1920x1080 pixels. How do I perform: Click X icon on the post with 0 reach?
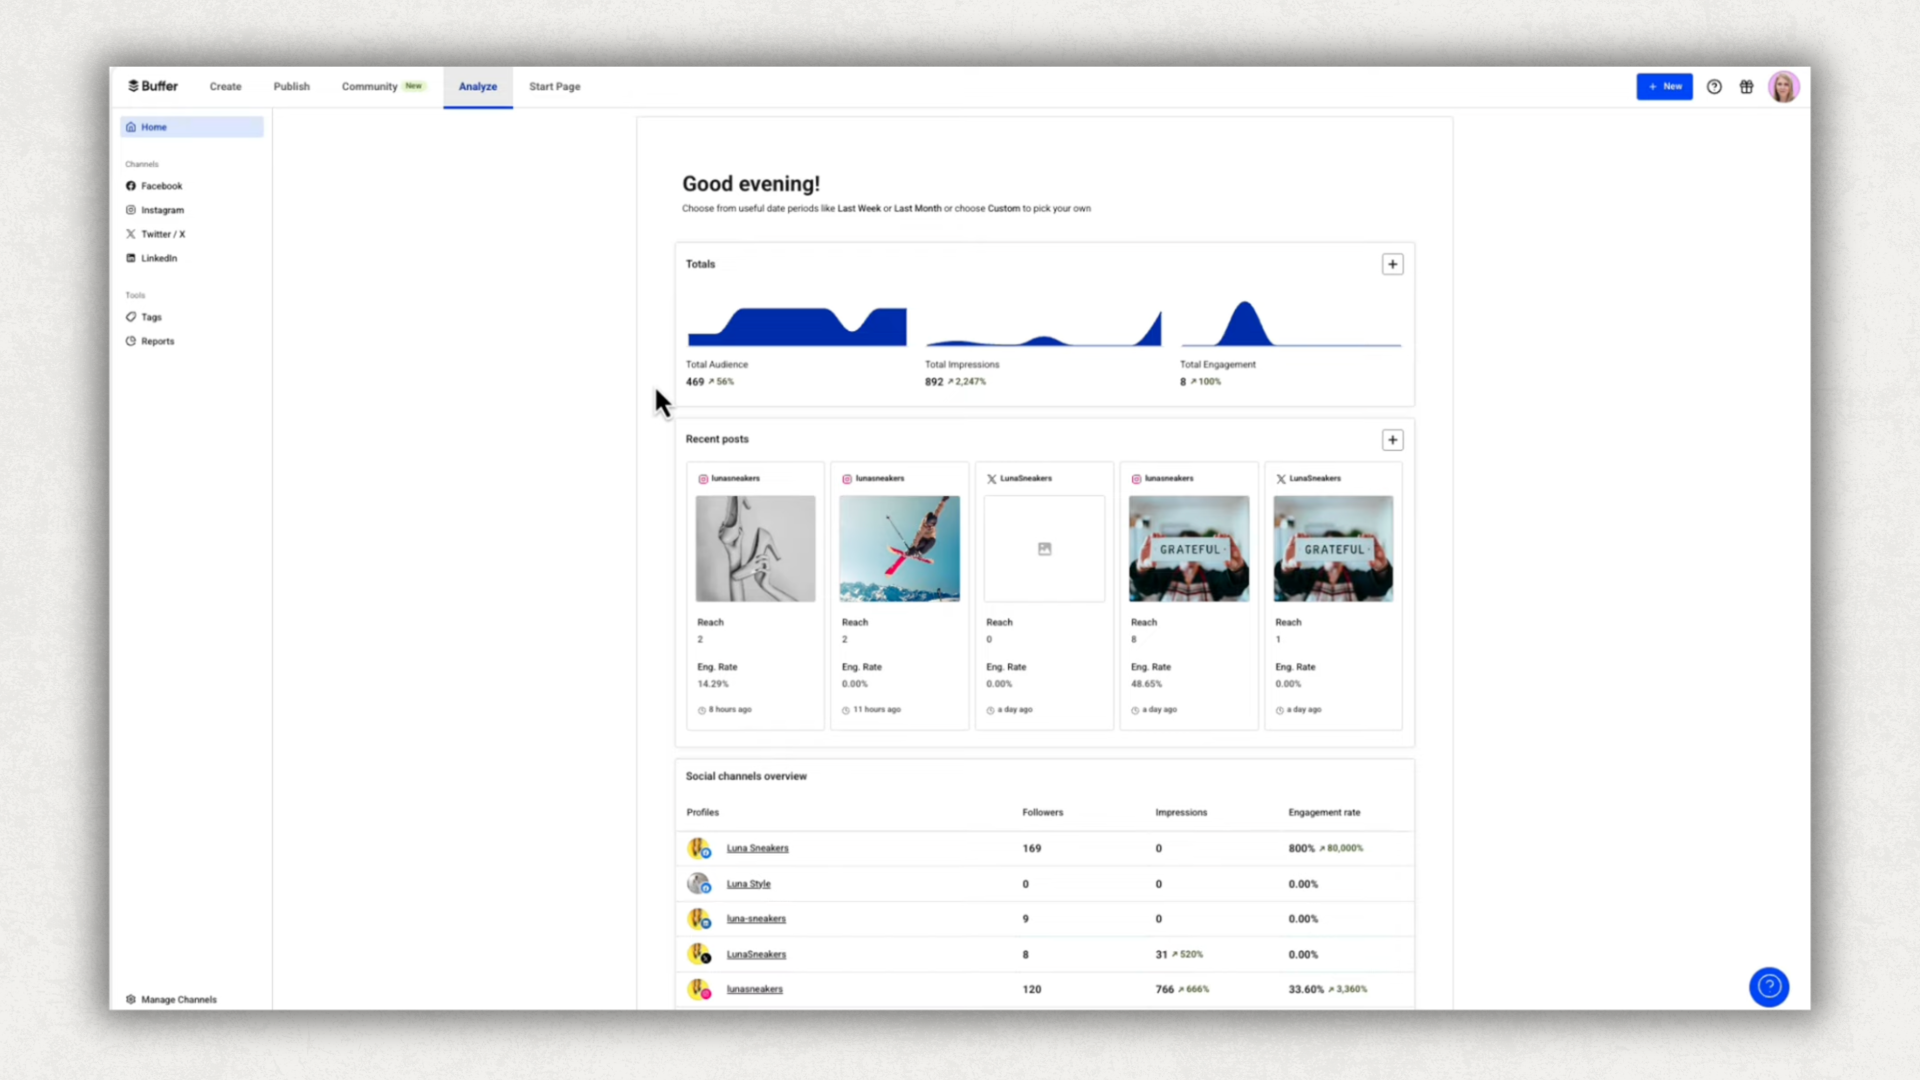pyautogui.click(x=992, y=479)
